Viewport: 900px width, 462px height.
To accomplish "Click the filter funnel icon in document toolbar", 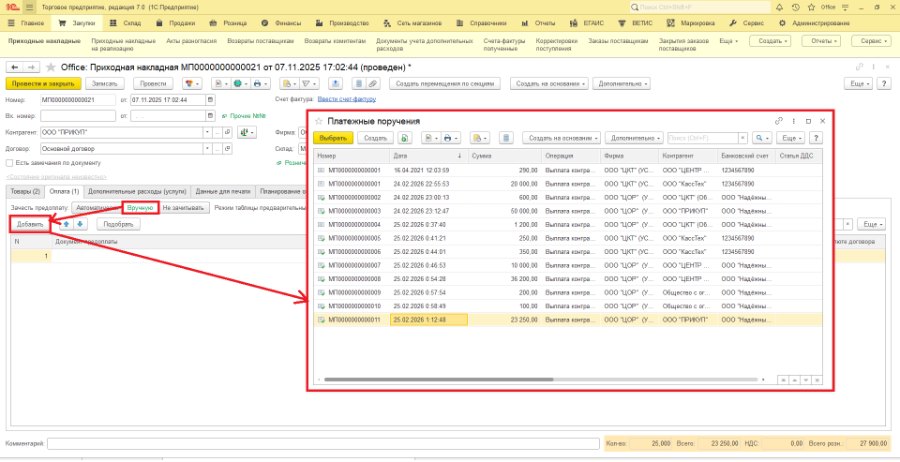I will 308,84.
